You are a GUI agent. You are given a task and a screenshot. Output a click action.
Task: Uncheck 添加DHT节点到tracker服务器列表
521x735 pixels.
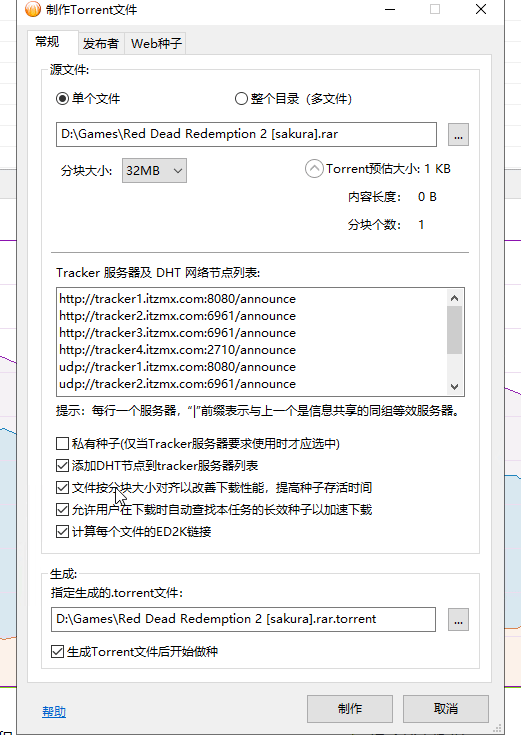pyautogui.click(x=62, y=465)
